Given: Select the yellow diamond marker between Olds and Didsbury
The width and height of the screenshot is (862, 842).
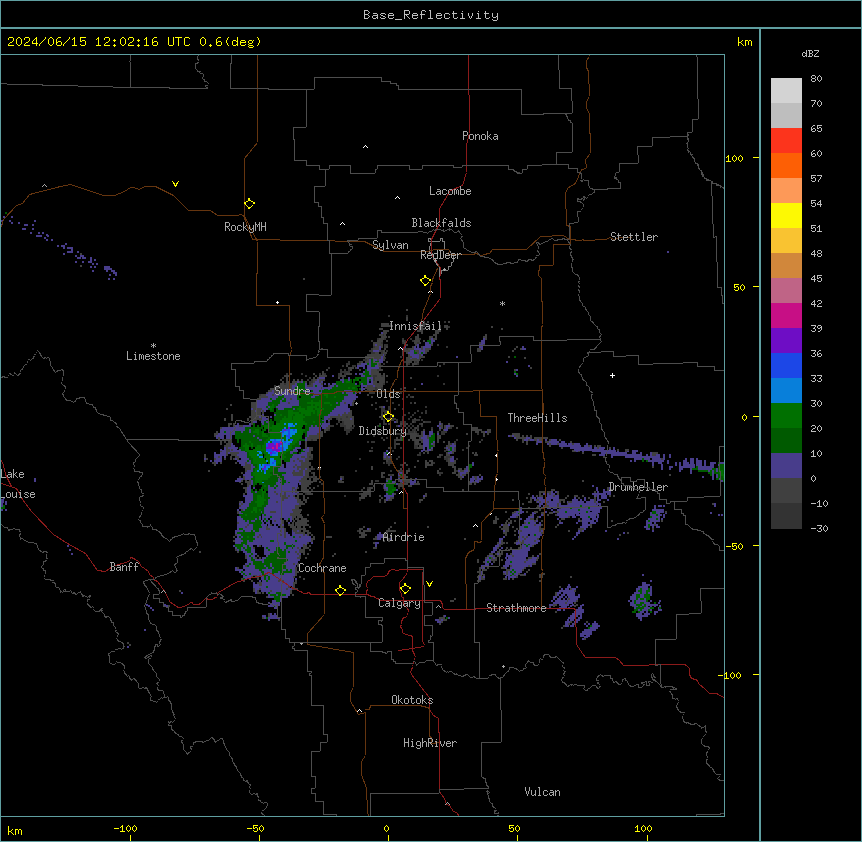Looking at the screenshot, I should (388, 416).
